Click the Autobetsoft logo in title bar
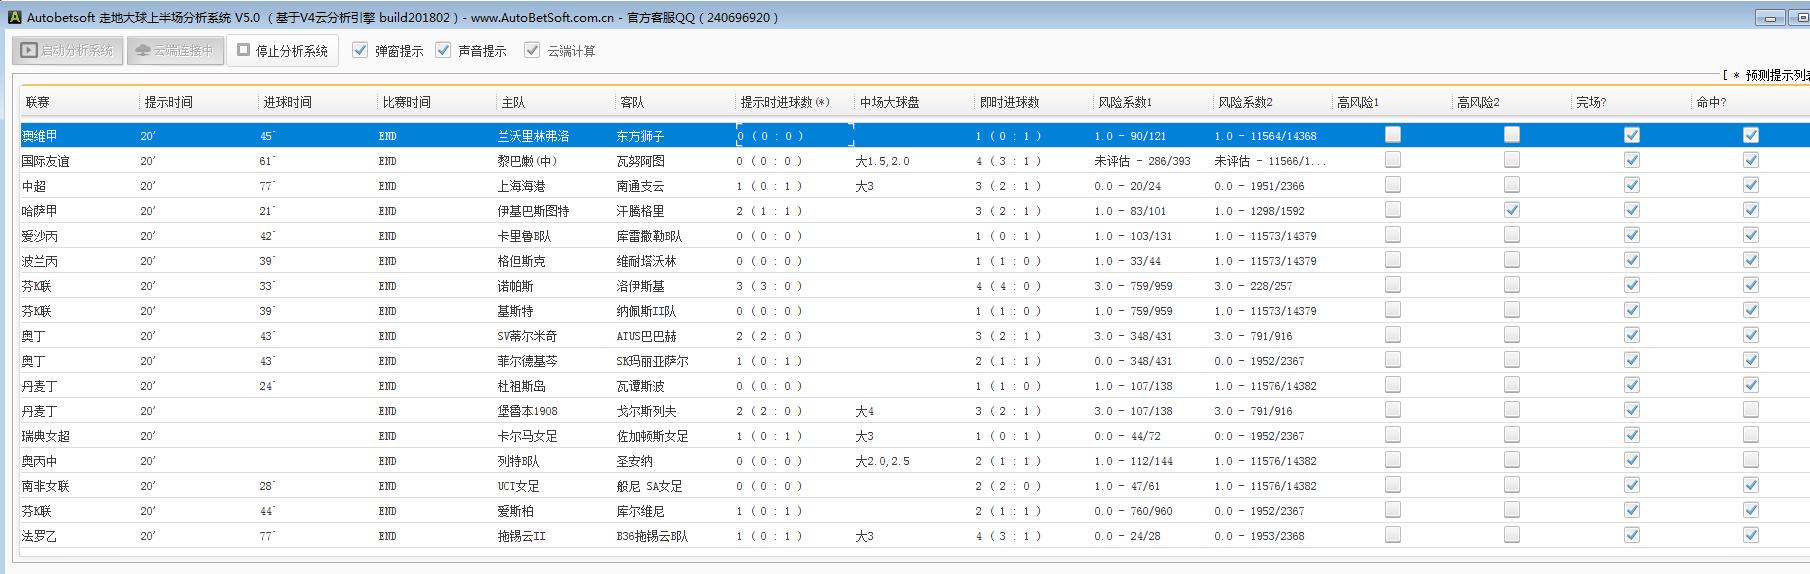 pos(14,17)
